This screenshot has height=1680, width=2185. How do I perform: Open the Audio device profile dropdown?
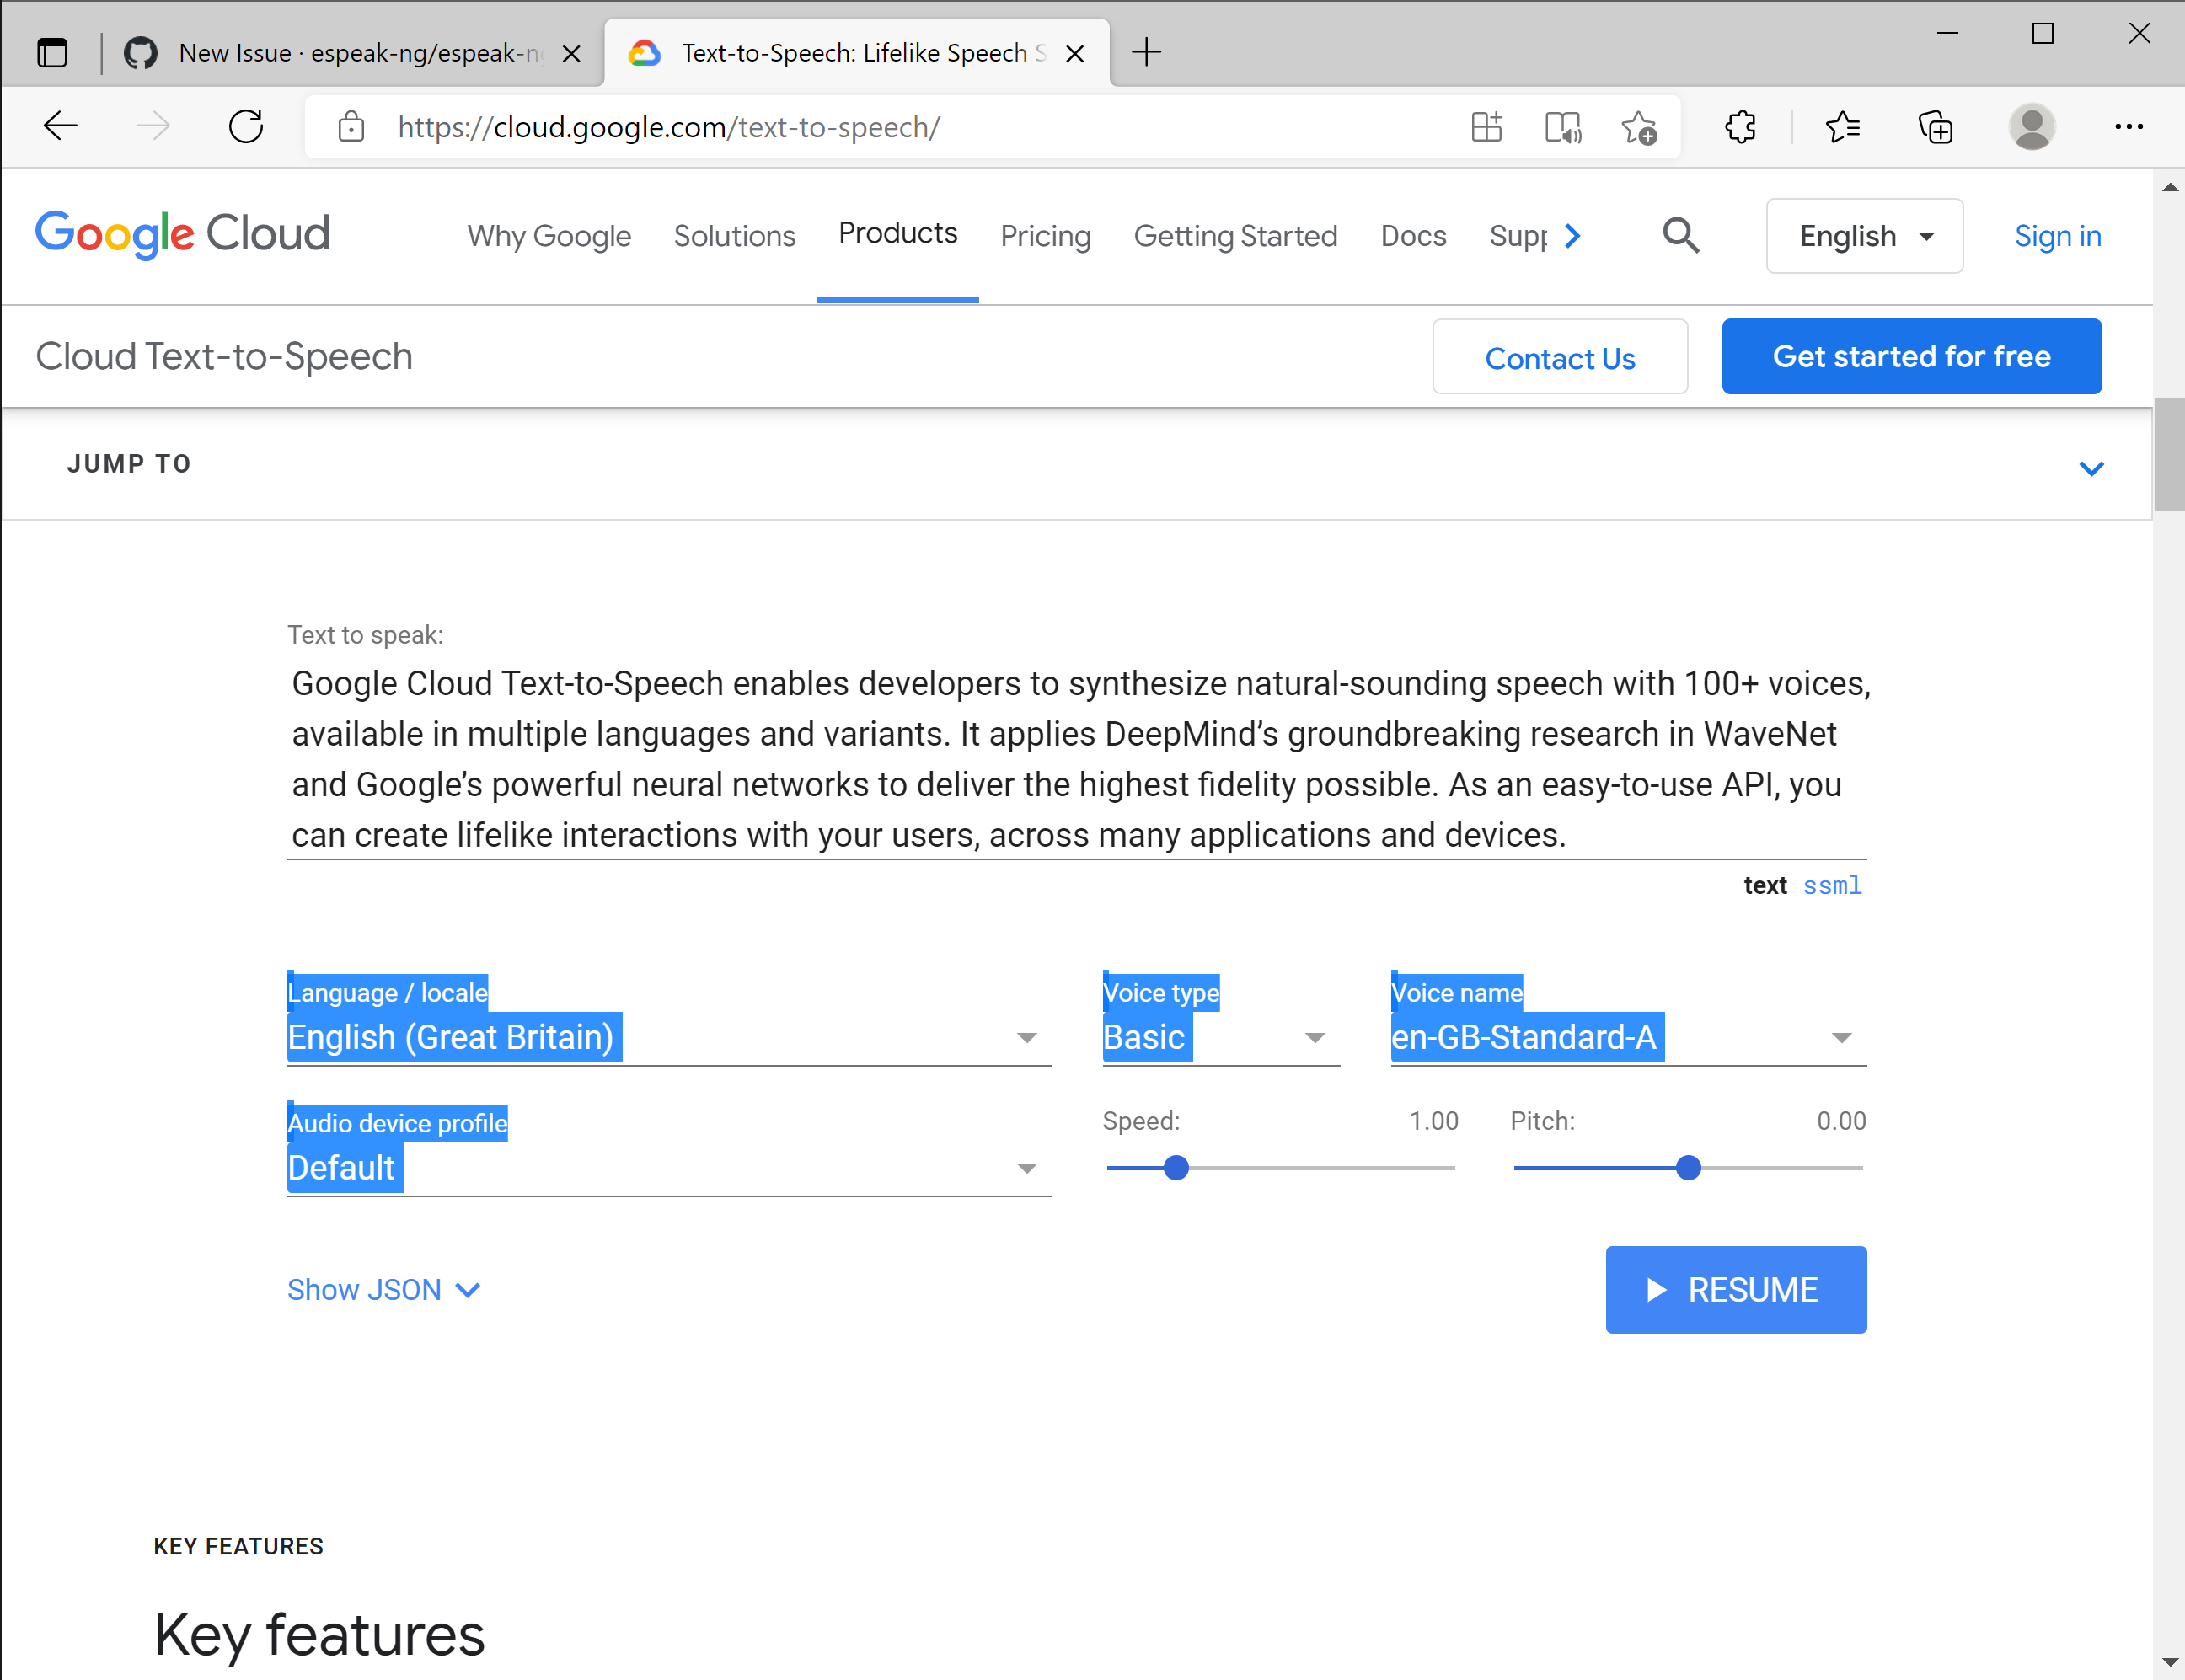tap(669, 1168)
